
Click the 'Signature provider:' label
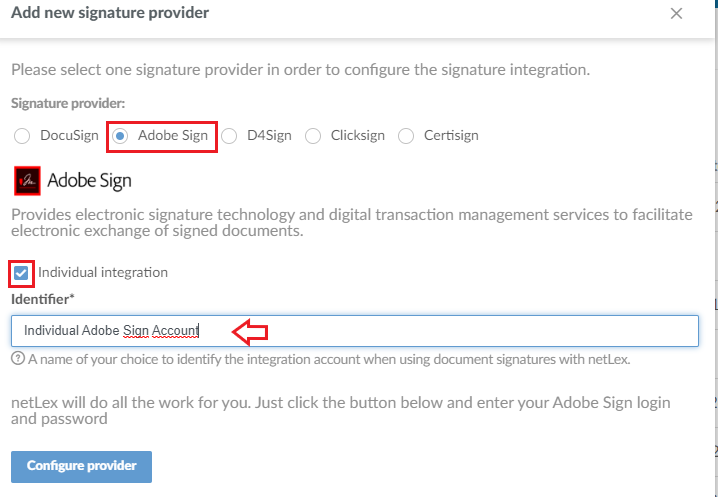coord(68,103)
